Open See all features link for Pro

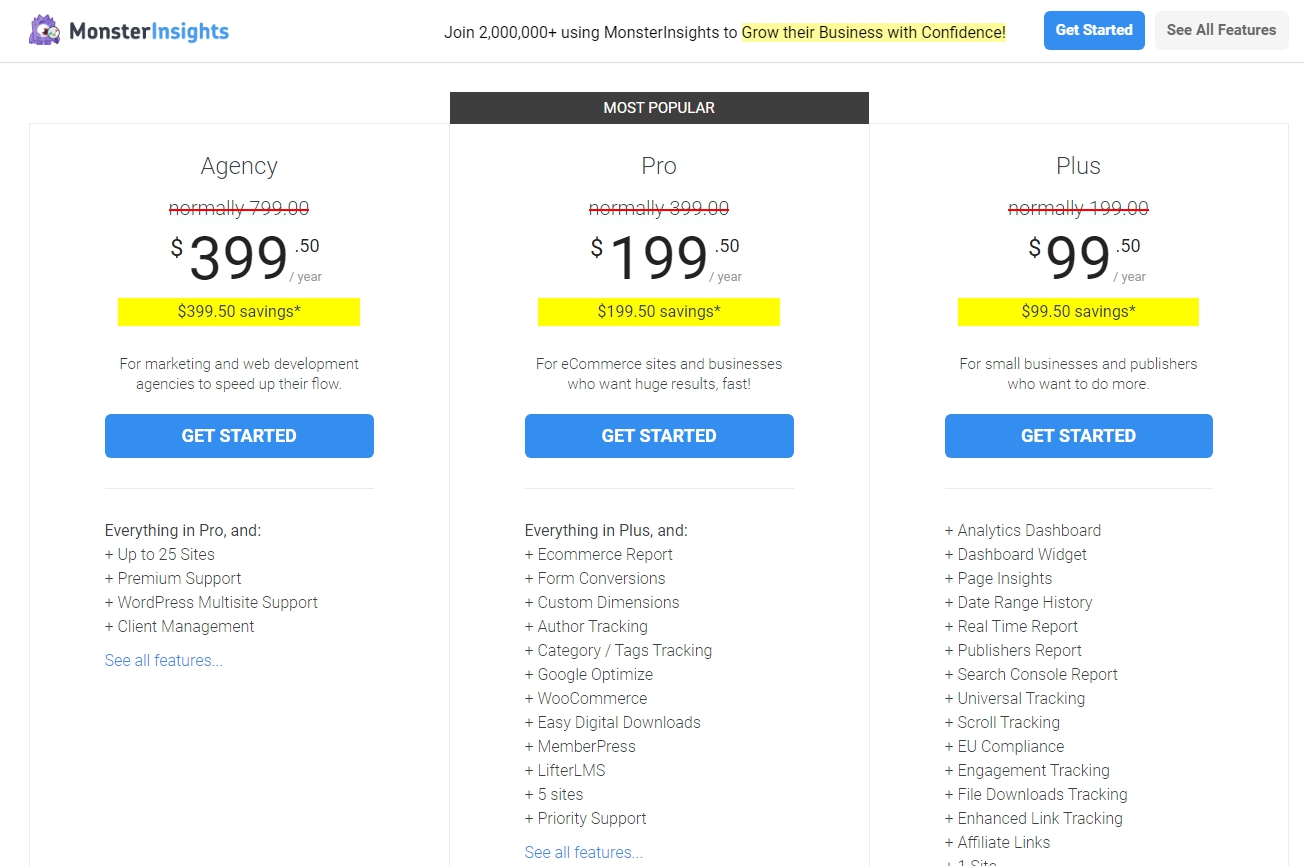584,853
